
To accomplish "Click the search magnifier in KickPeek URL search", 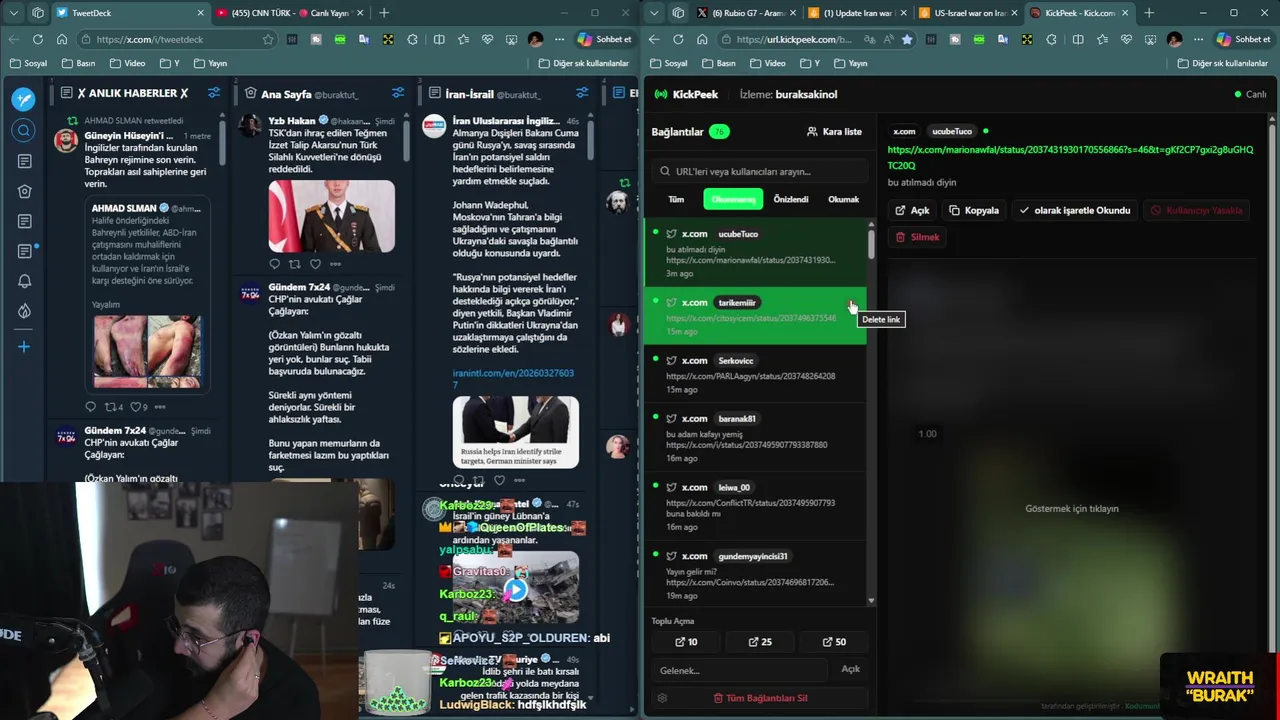I will [664, 171].
